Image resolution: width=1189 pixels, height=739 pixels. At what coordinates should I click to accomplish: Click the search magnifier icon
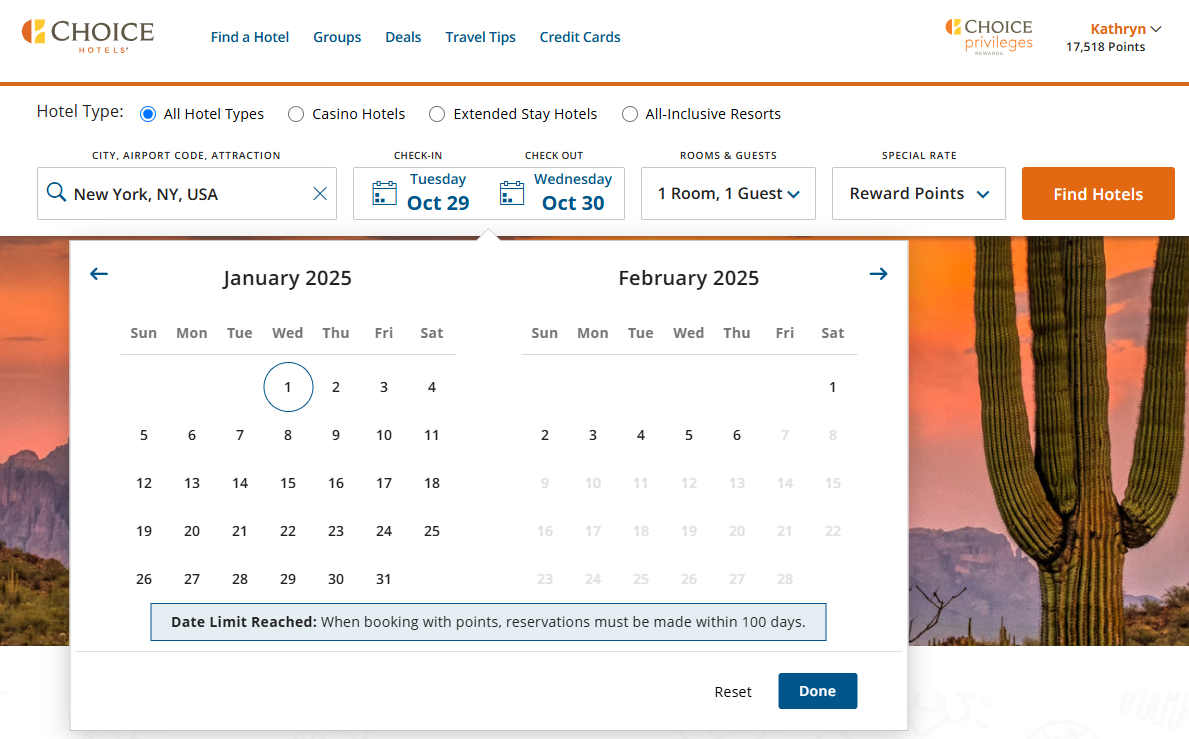57,192
